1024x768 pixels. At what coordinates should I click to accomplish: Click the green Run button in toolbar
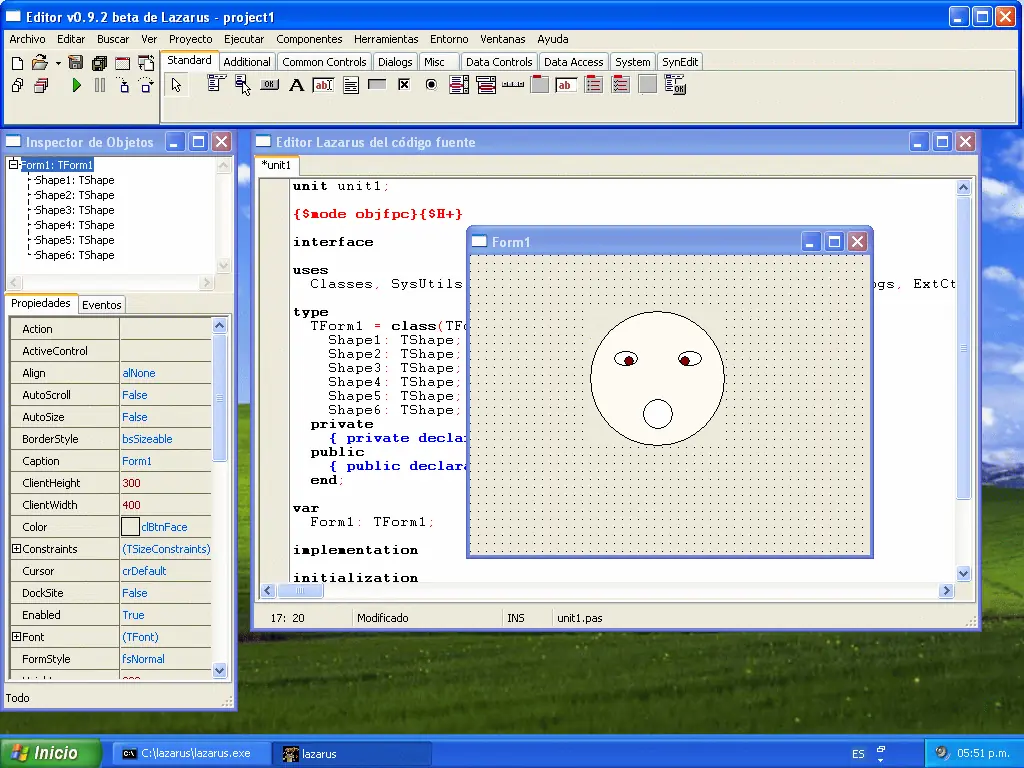[x=77, y=86]
